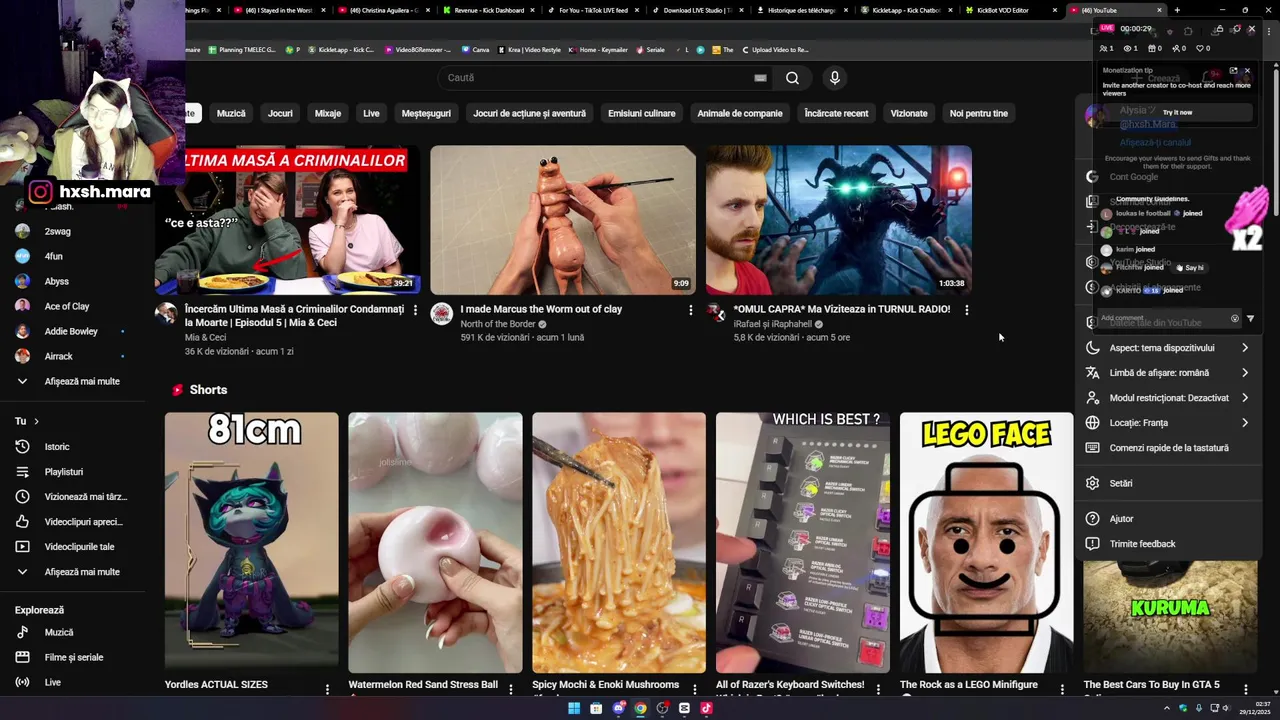The image size is (1280, 720).
Task: Open the WHICH IS BEST keyboard switches short
Action: (802, 543)
